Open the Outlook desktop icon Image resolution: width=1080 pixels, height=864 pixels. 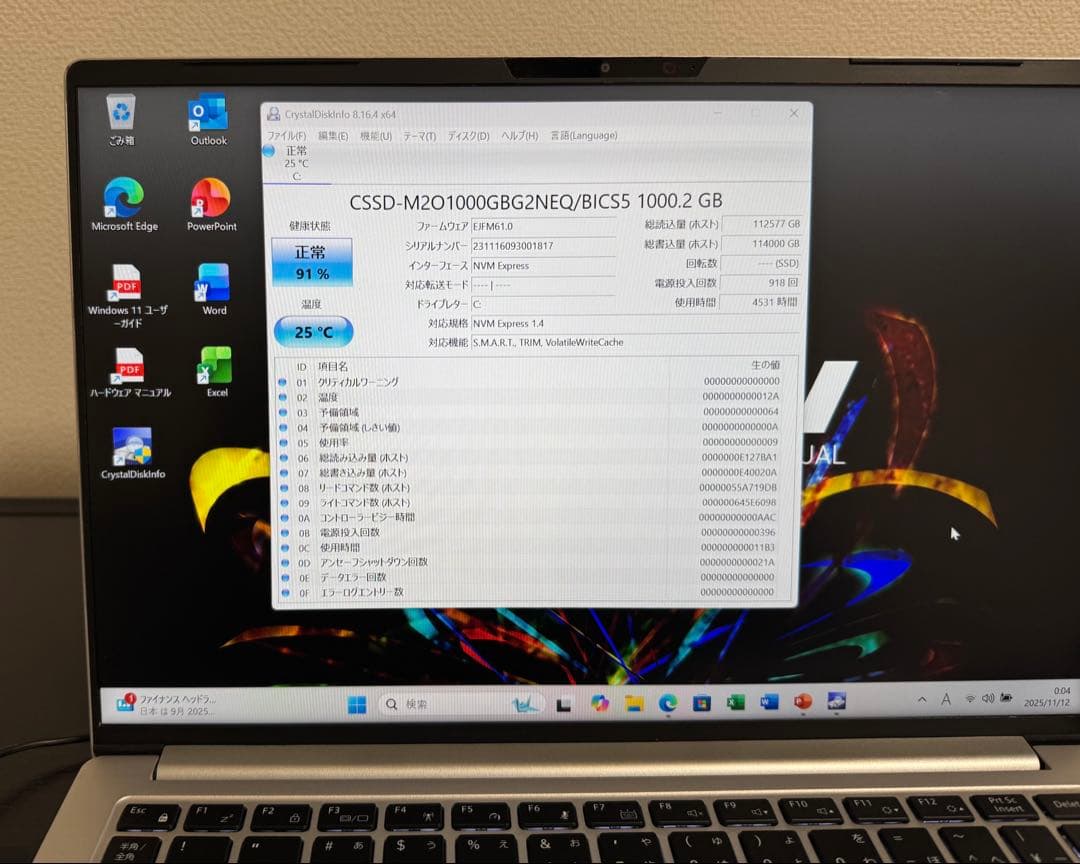click(x=208, y=114)
